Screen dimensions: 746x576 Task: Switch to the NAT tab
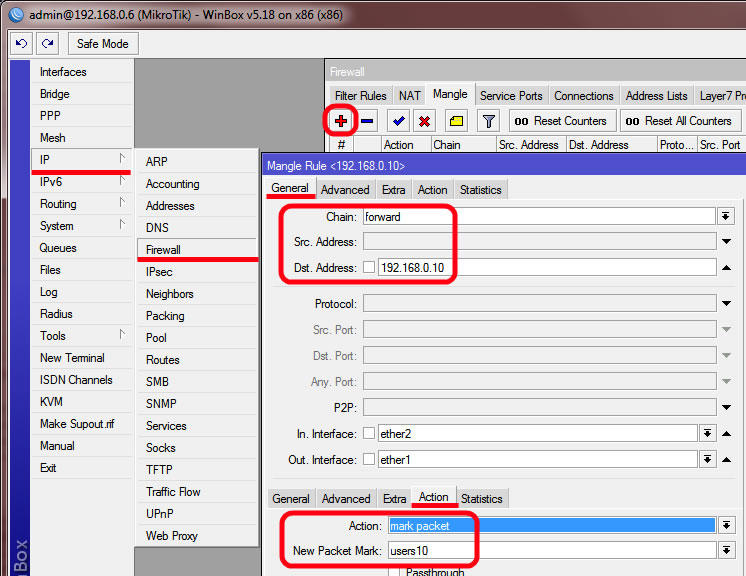[x=410, y=96]
